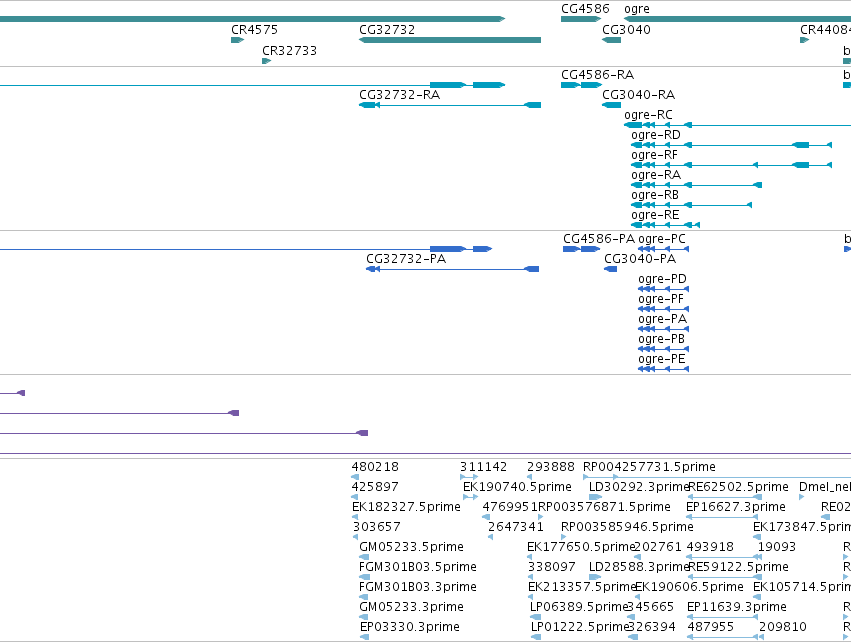Screen dimensions: 851x642
Task: Open EST feature 19093
Action: click(777, 546)
